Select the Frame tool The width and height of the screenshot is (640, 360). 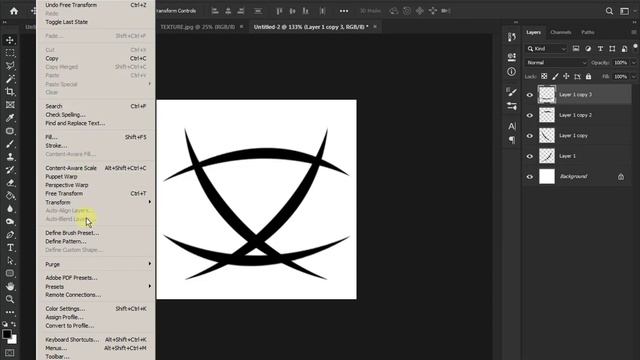click(10, 105)
